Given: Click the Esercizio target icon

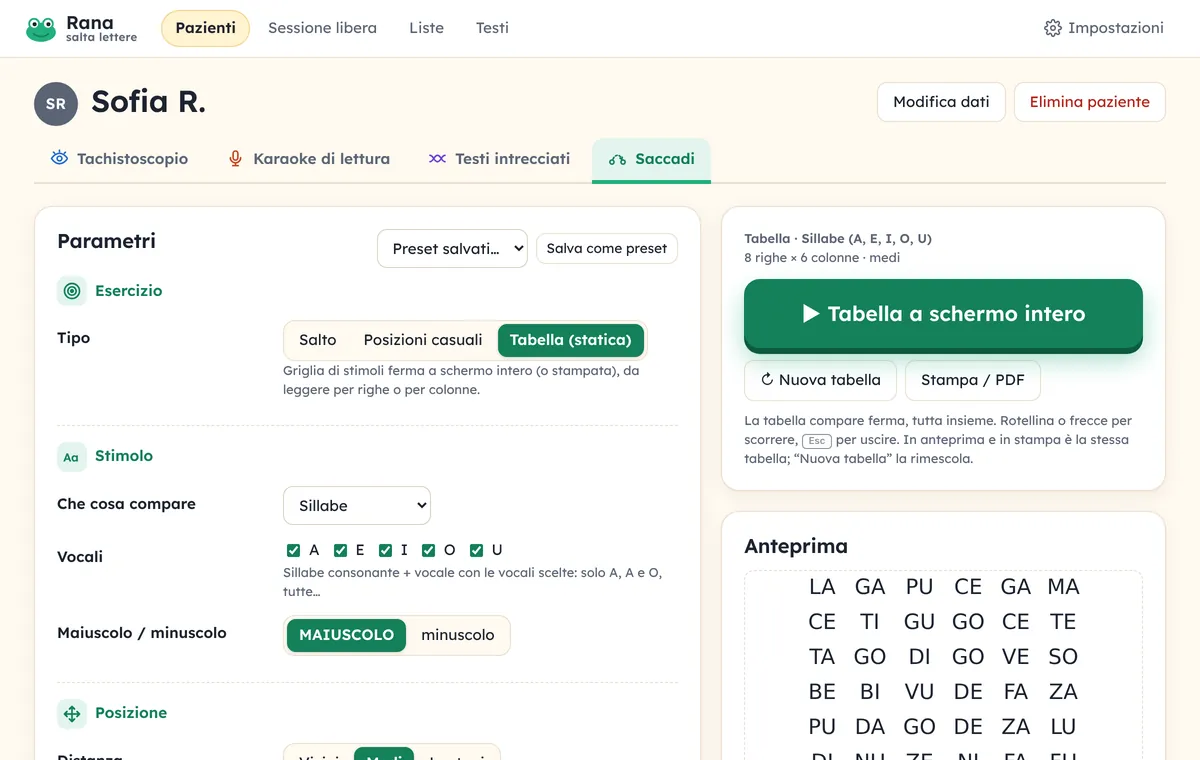Looking at the screenshot, I should (72, 291).
